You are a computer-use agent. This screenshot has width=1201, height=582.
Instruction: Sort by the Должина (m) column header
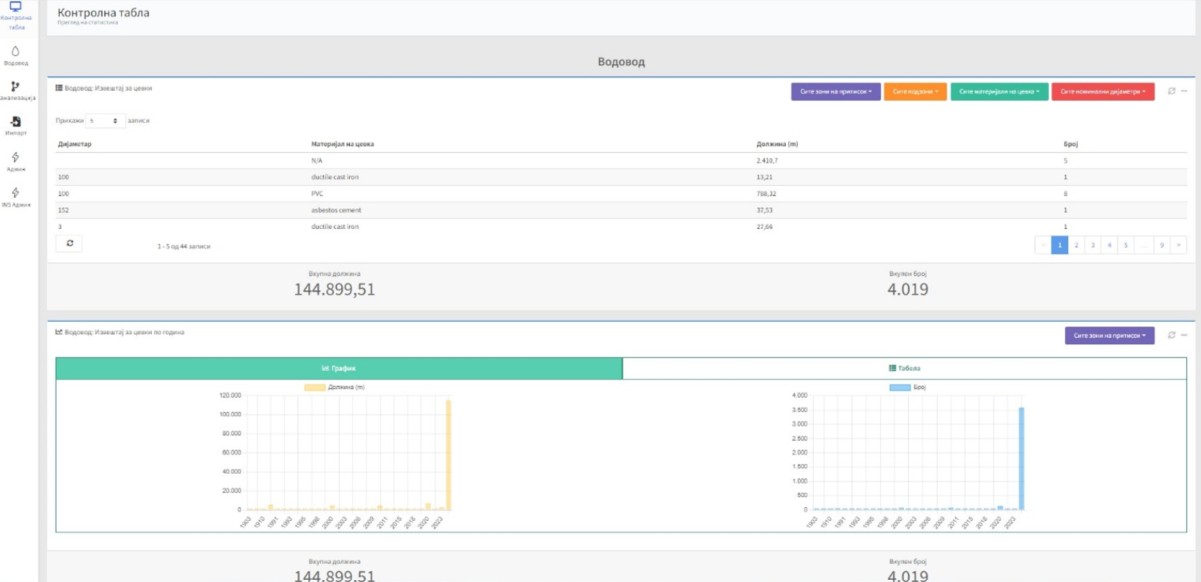click(x=777, y=144)
